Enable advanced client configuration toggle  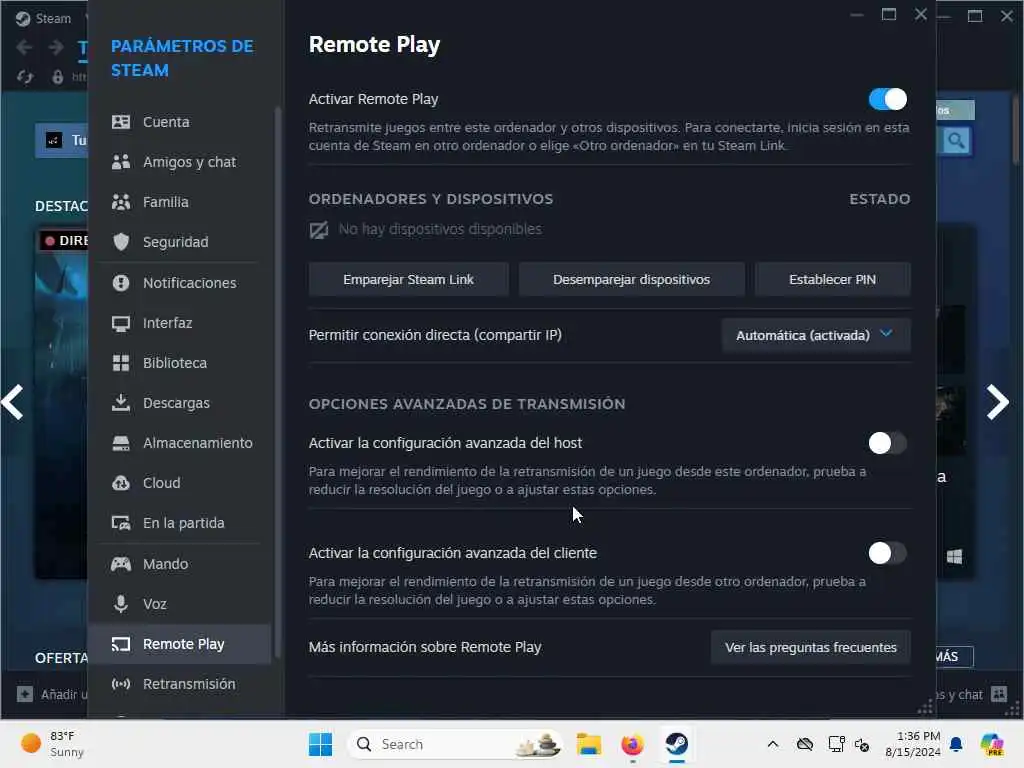coord(888,553)
